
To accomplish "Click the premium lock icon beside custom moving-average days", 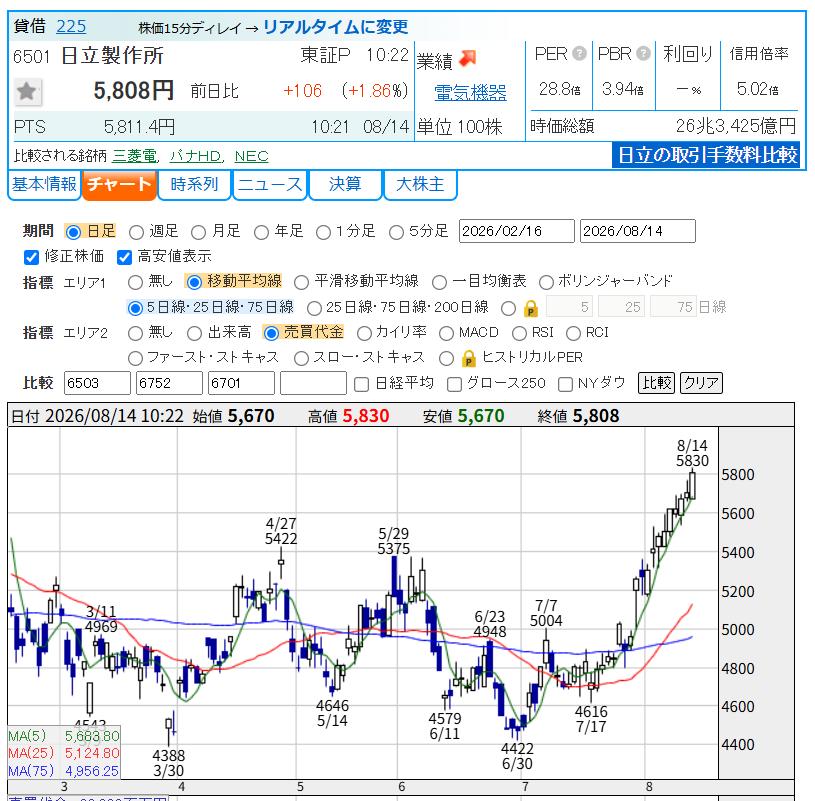I will pos(530,309).
